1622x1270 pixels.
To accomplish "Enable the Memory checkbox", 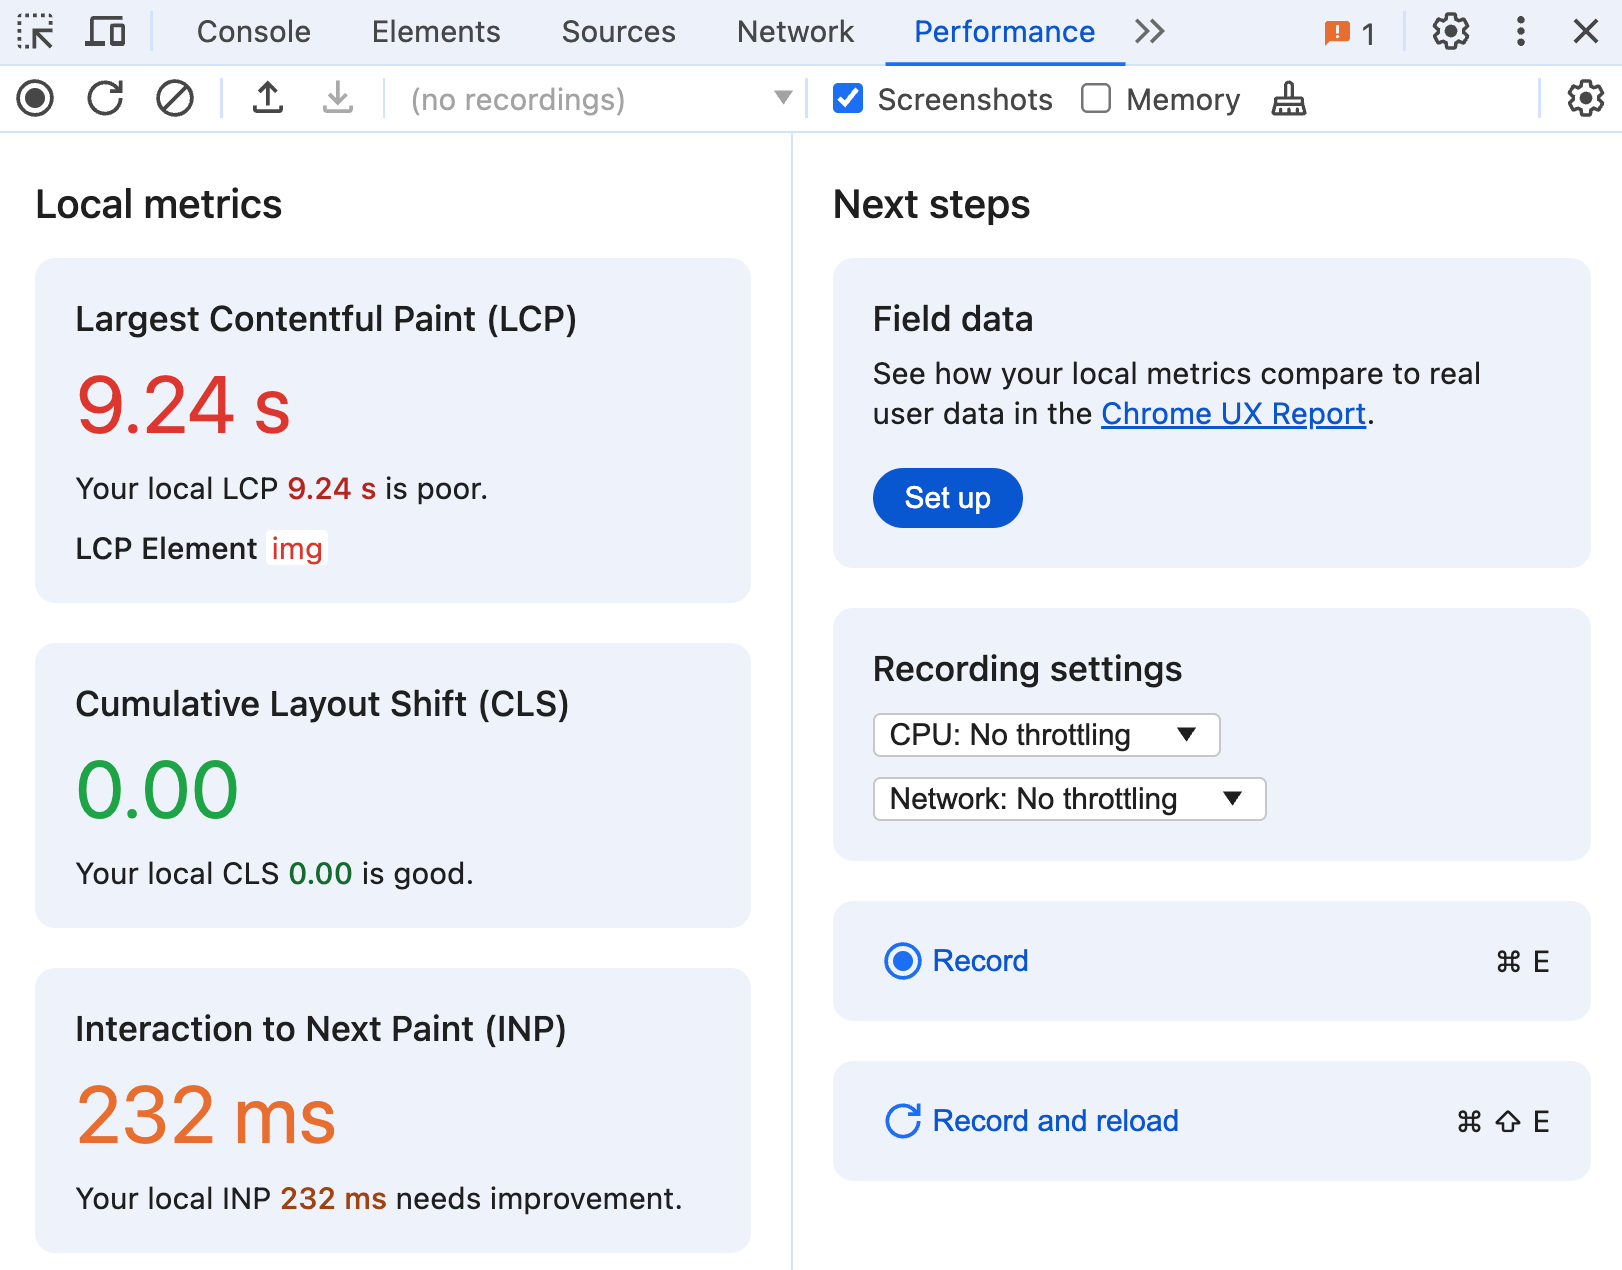I will pyautogui.click(x=1096, y=99).
